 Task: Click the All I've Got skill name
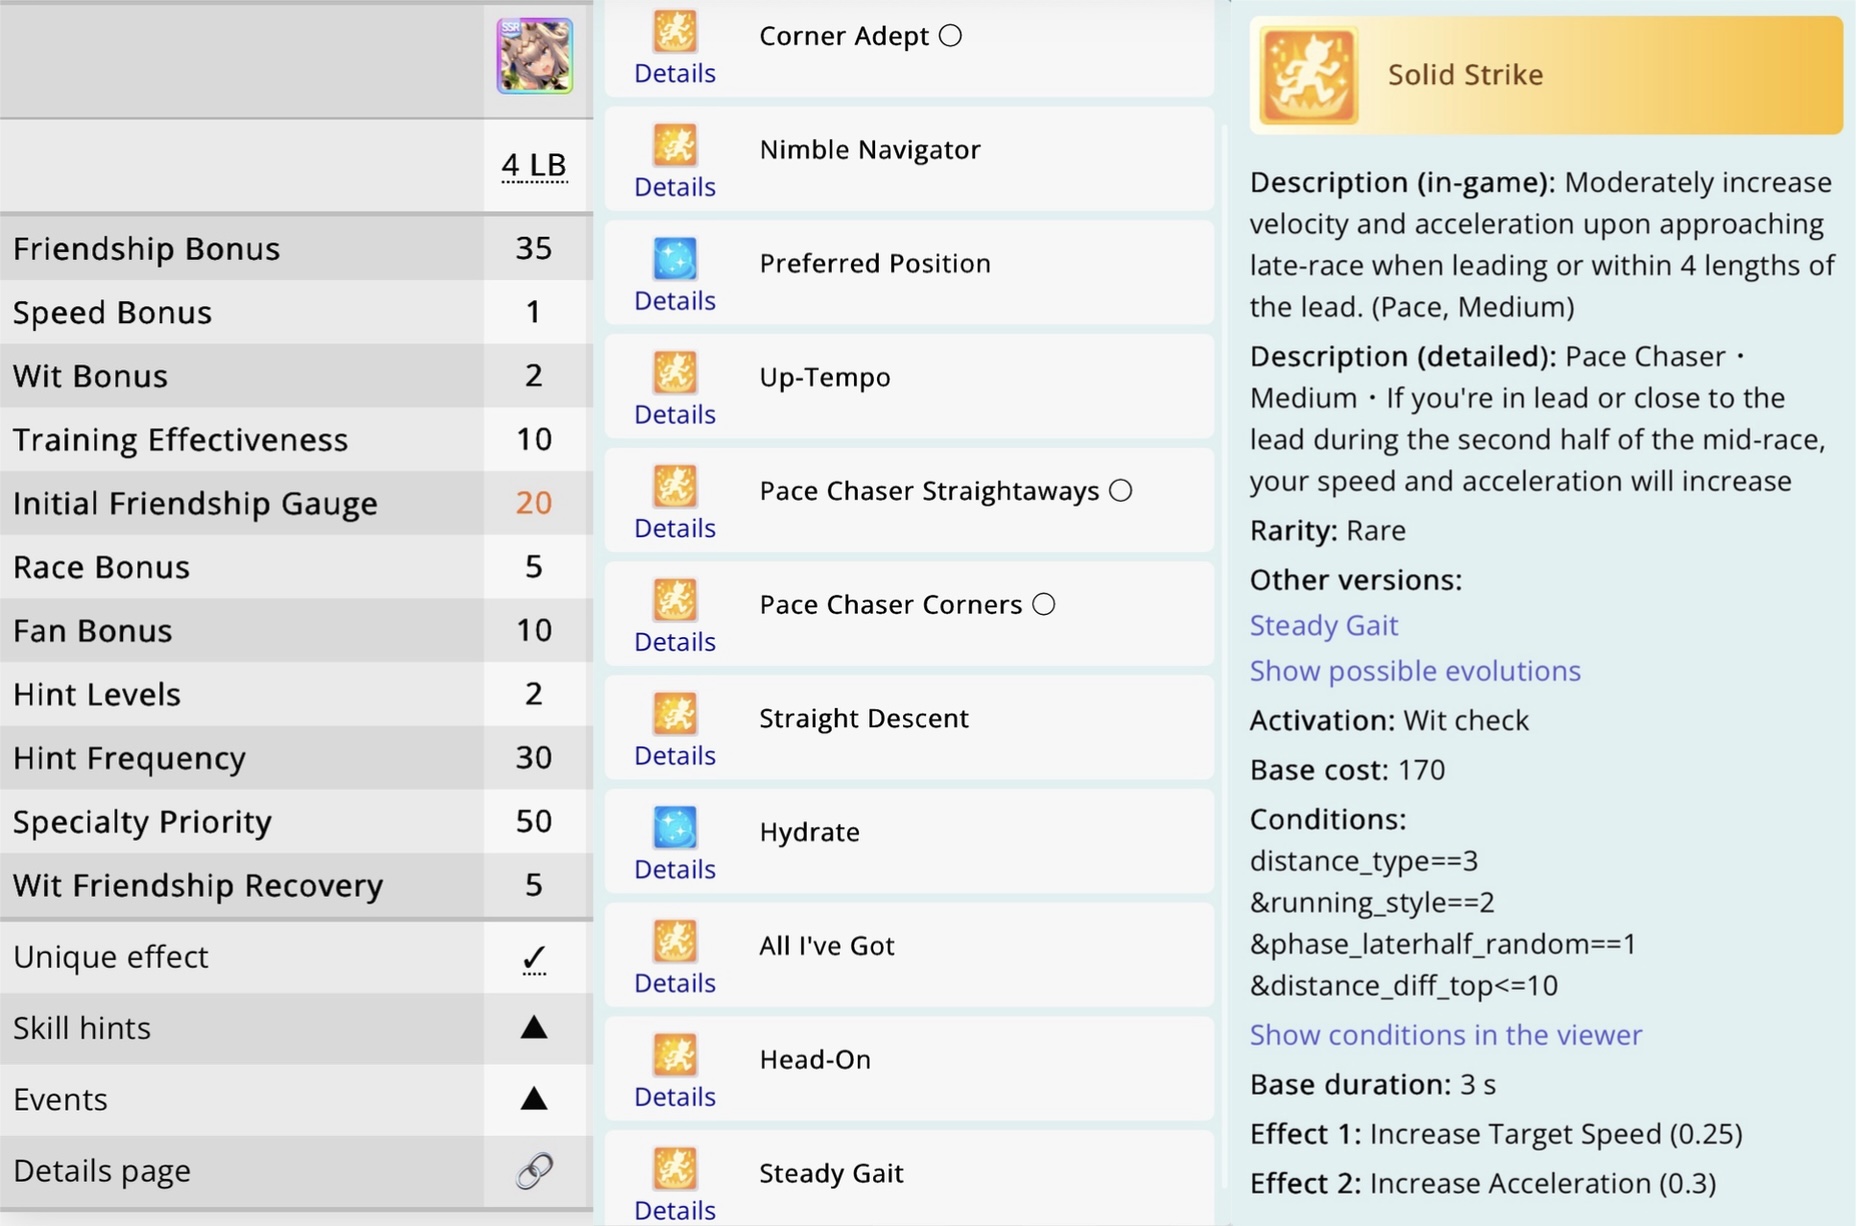coord(827,945)
